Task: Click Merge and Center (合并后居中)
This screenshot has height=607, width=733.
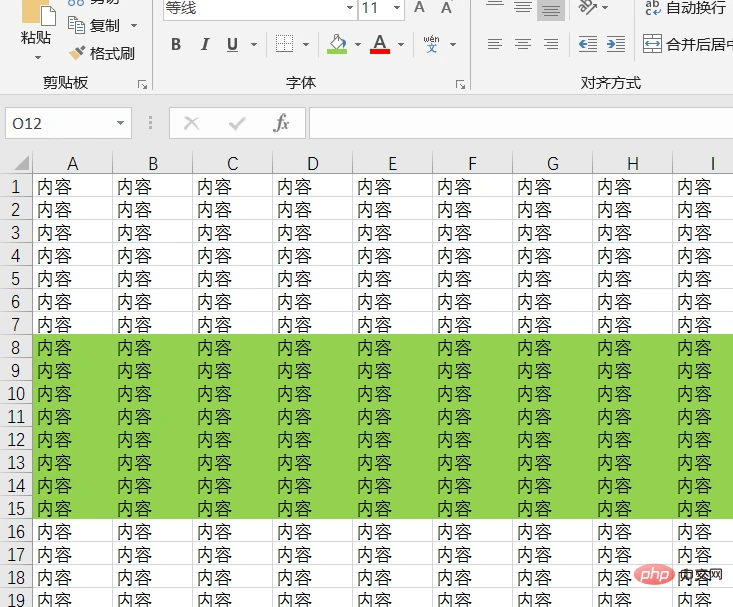Action: pos(687,44)
